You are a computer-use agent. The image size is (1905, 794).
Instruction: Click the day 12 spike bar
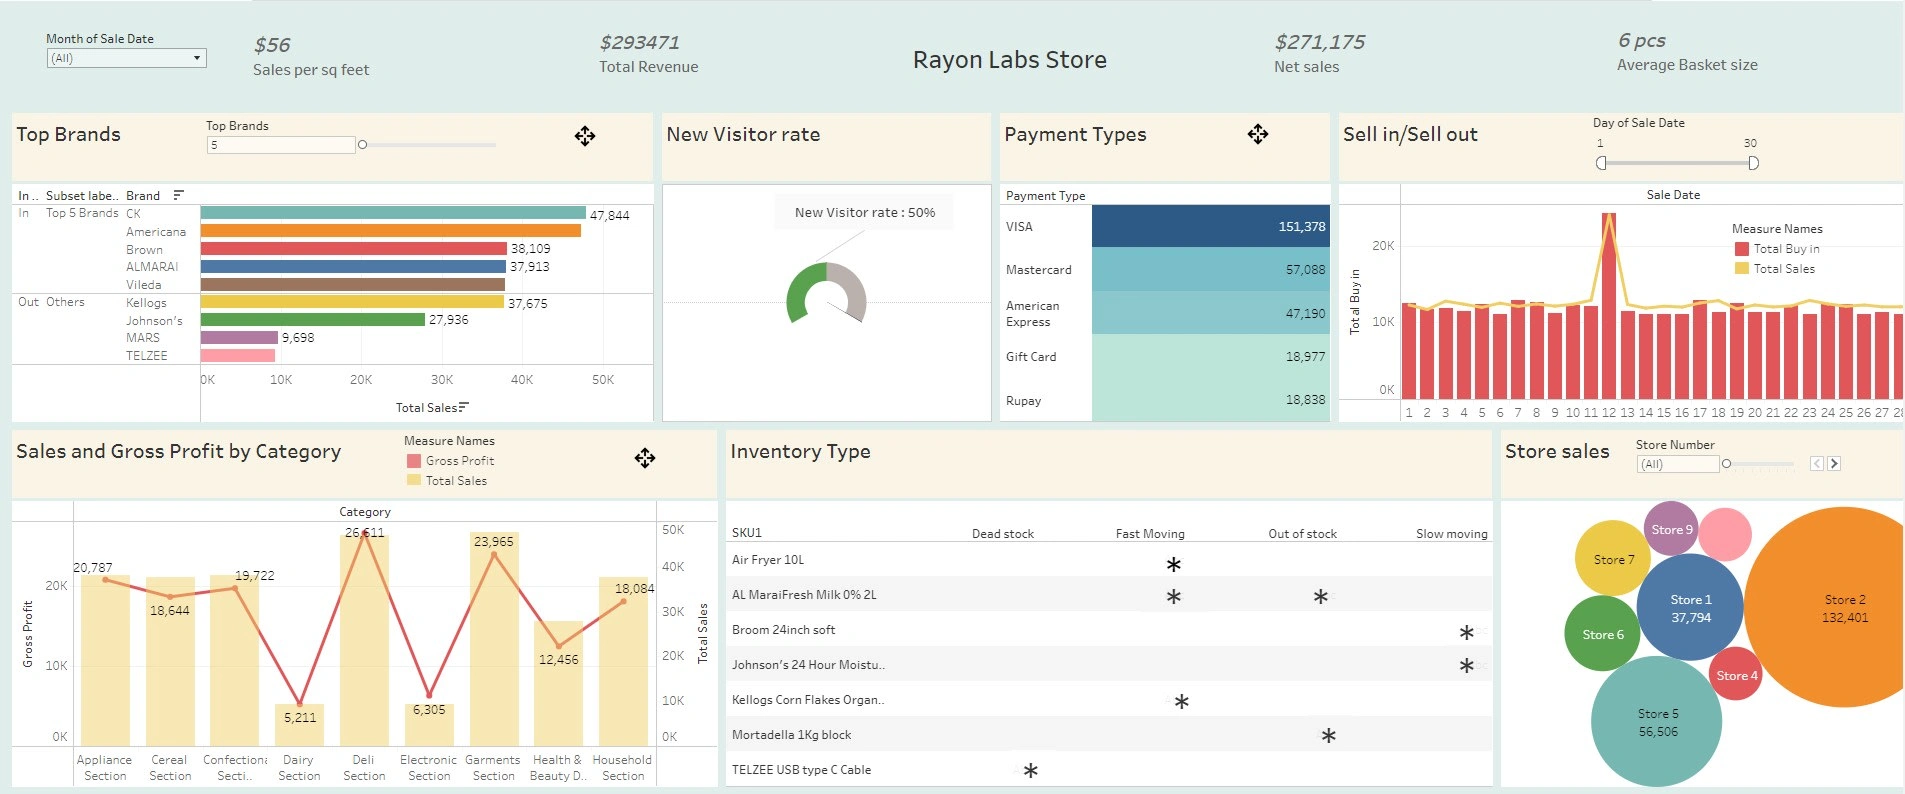point(1609,305)
